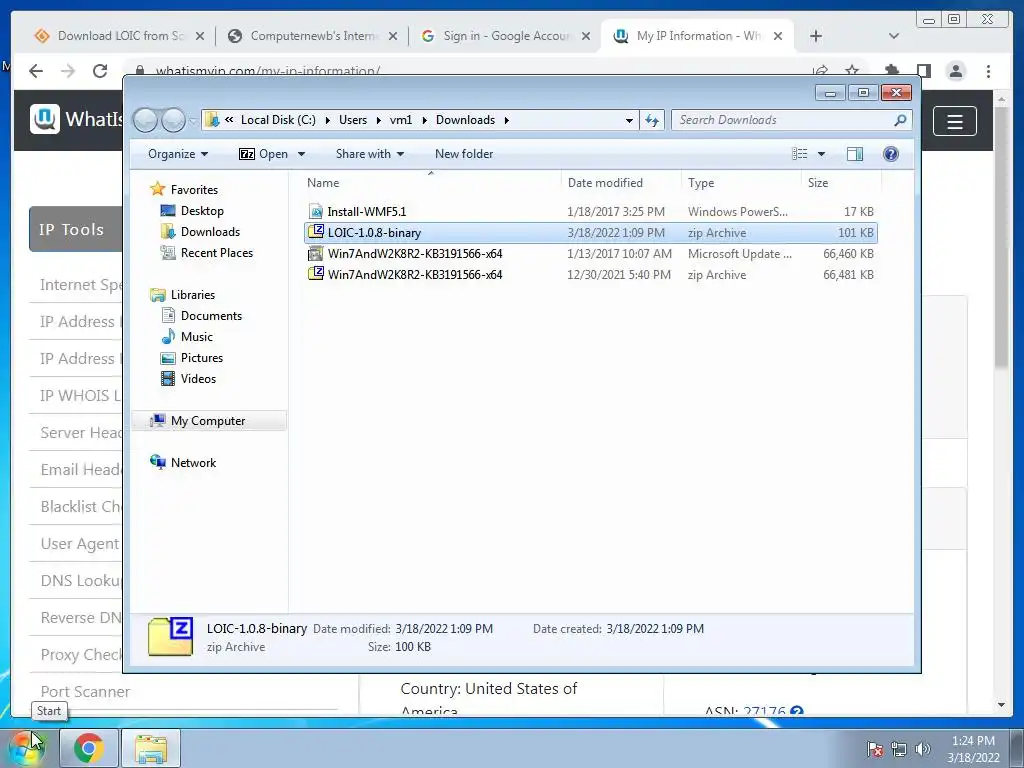Open the Chrome tab search chevron
Image resolution: width=1024 pixels, height=768 pixels.
893,36
